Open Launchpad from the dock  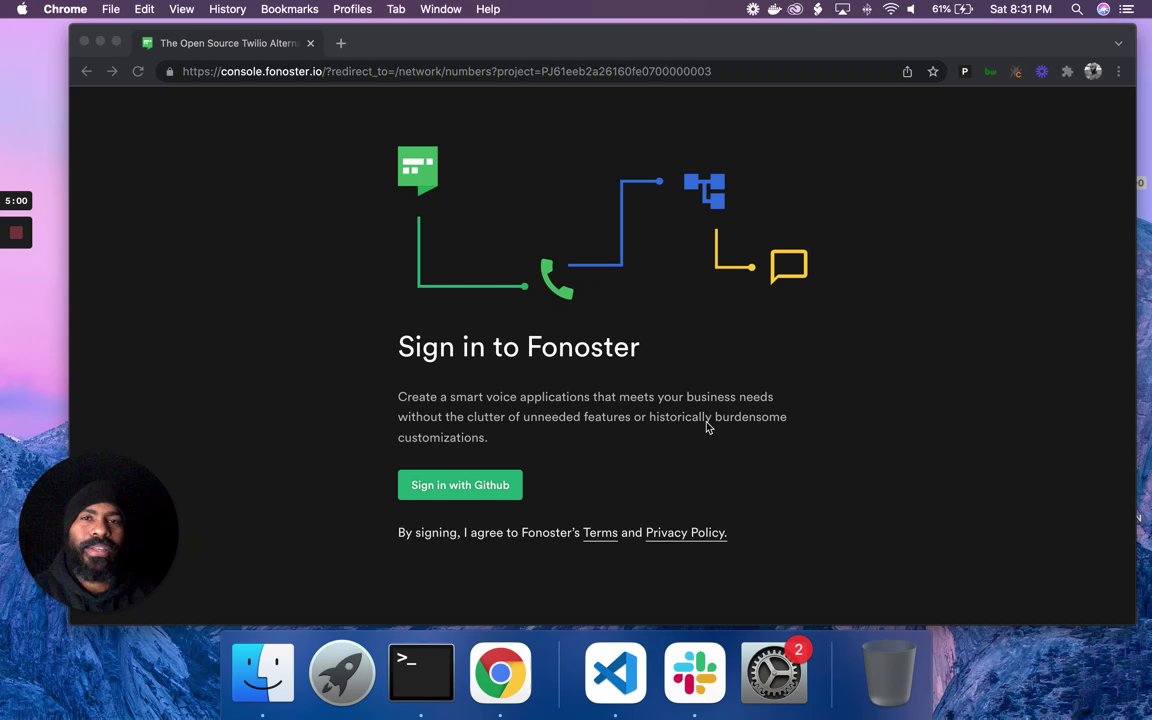[x=342, y=673]
